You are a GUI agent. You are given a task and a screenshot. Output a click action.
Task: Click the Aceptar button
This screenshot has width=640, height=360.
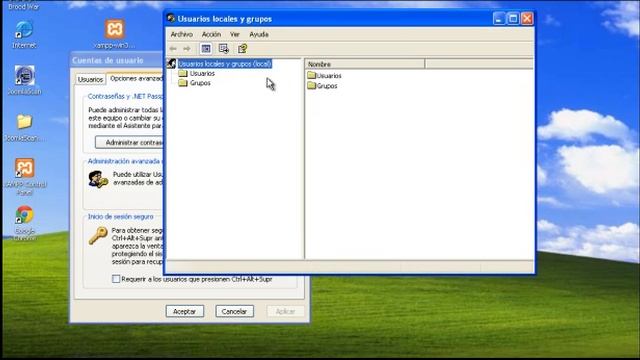click(184, 311)
